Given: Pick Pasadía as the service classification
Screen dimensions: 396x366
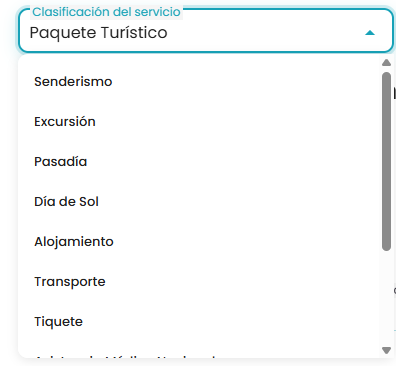Looking at the screenshot, I should (x=199, y=162).
